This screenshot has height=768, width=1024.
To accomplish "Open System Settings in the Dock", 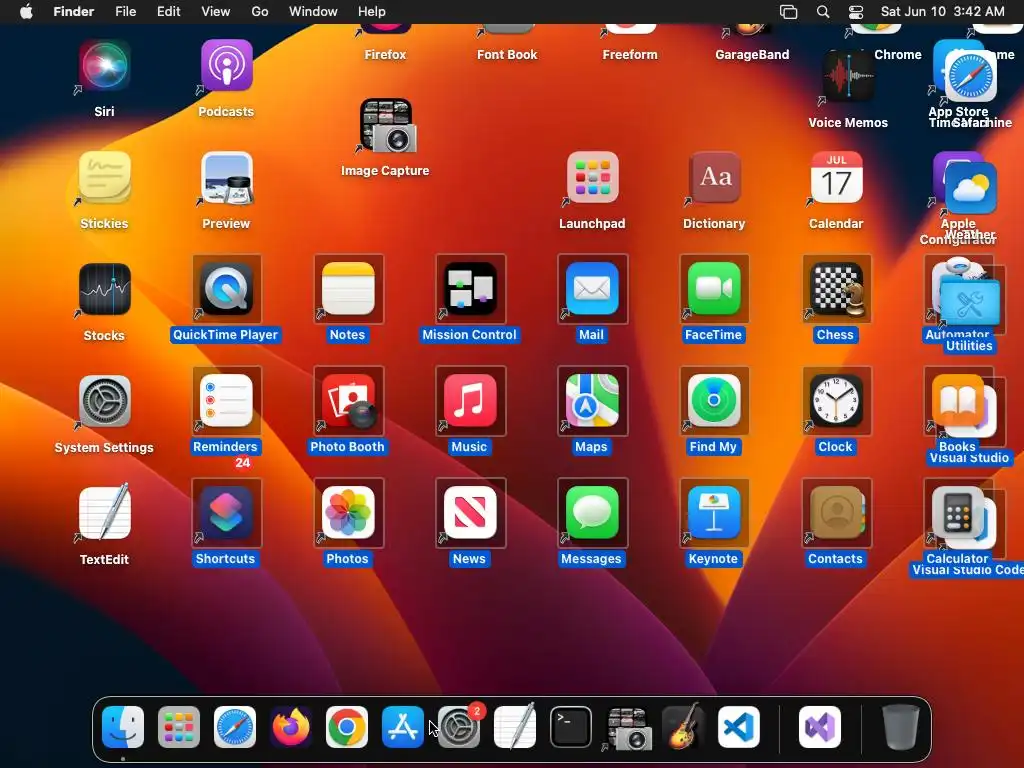I will point(458,727).
